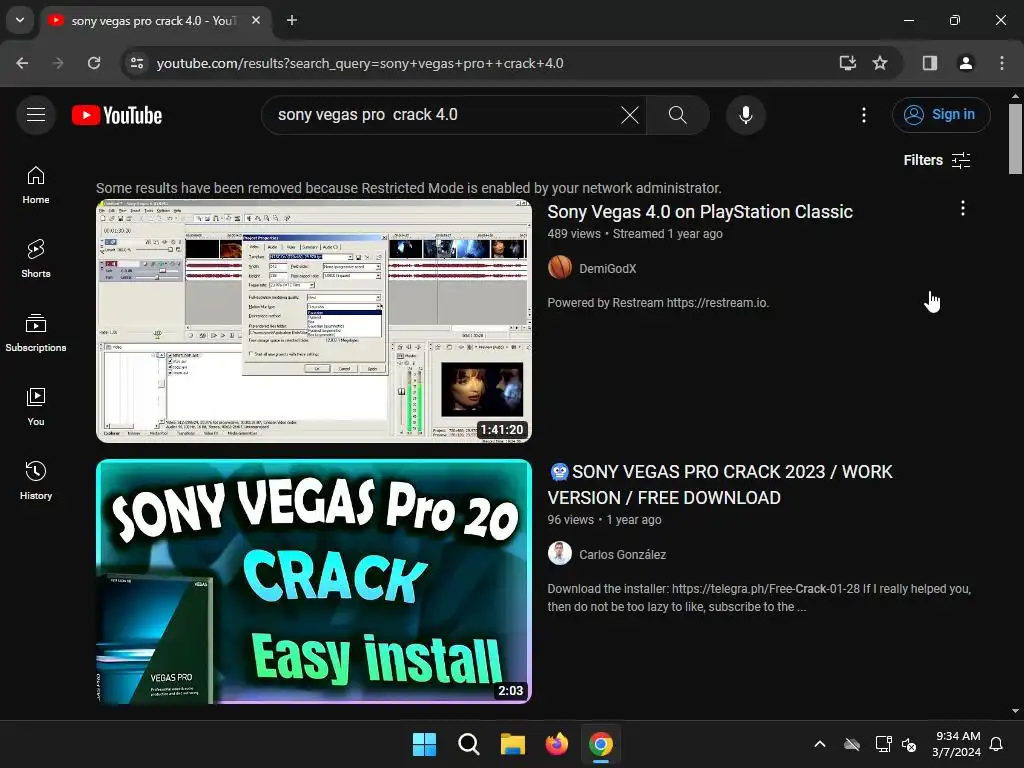The height and width of the screenshot is (768, 1024).
Task: Click Carlos González channel avatar
Action: (x=560, y=554)
